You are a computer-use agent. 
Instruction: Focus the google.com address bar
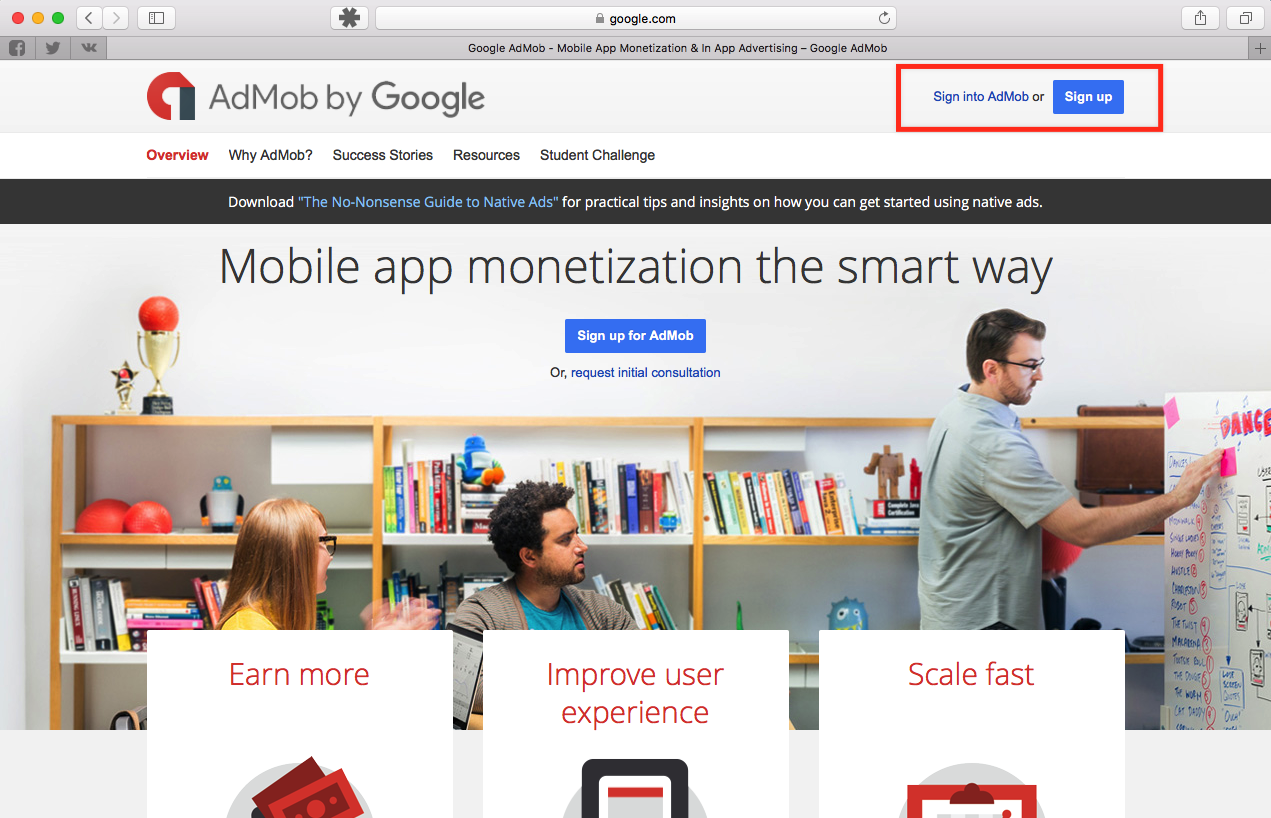(635, 17)
